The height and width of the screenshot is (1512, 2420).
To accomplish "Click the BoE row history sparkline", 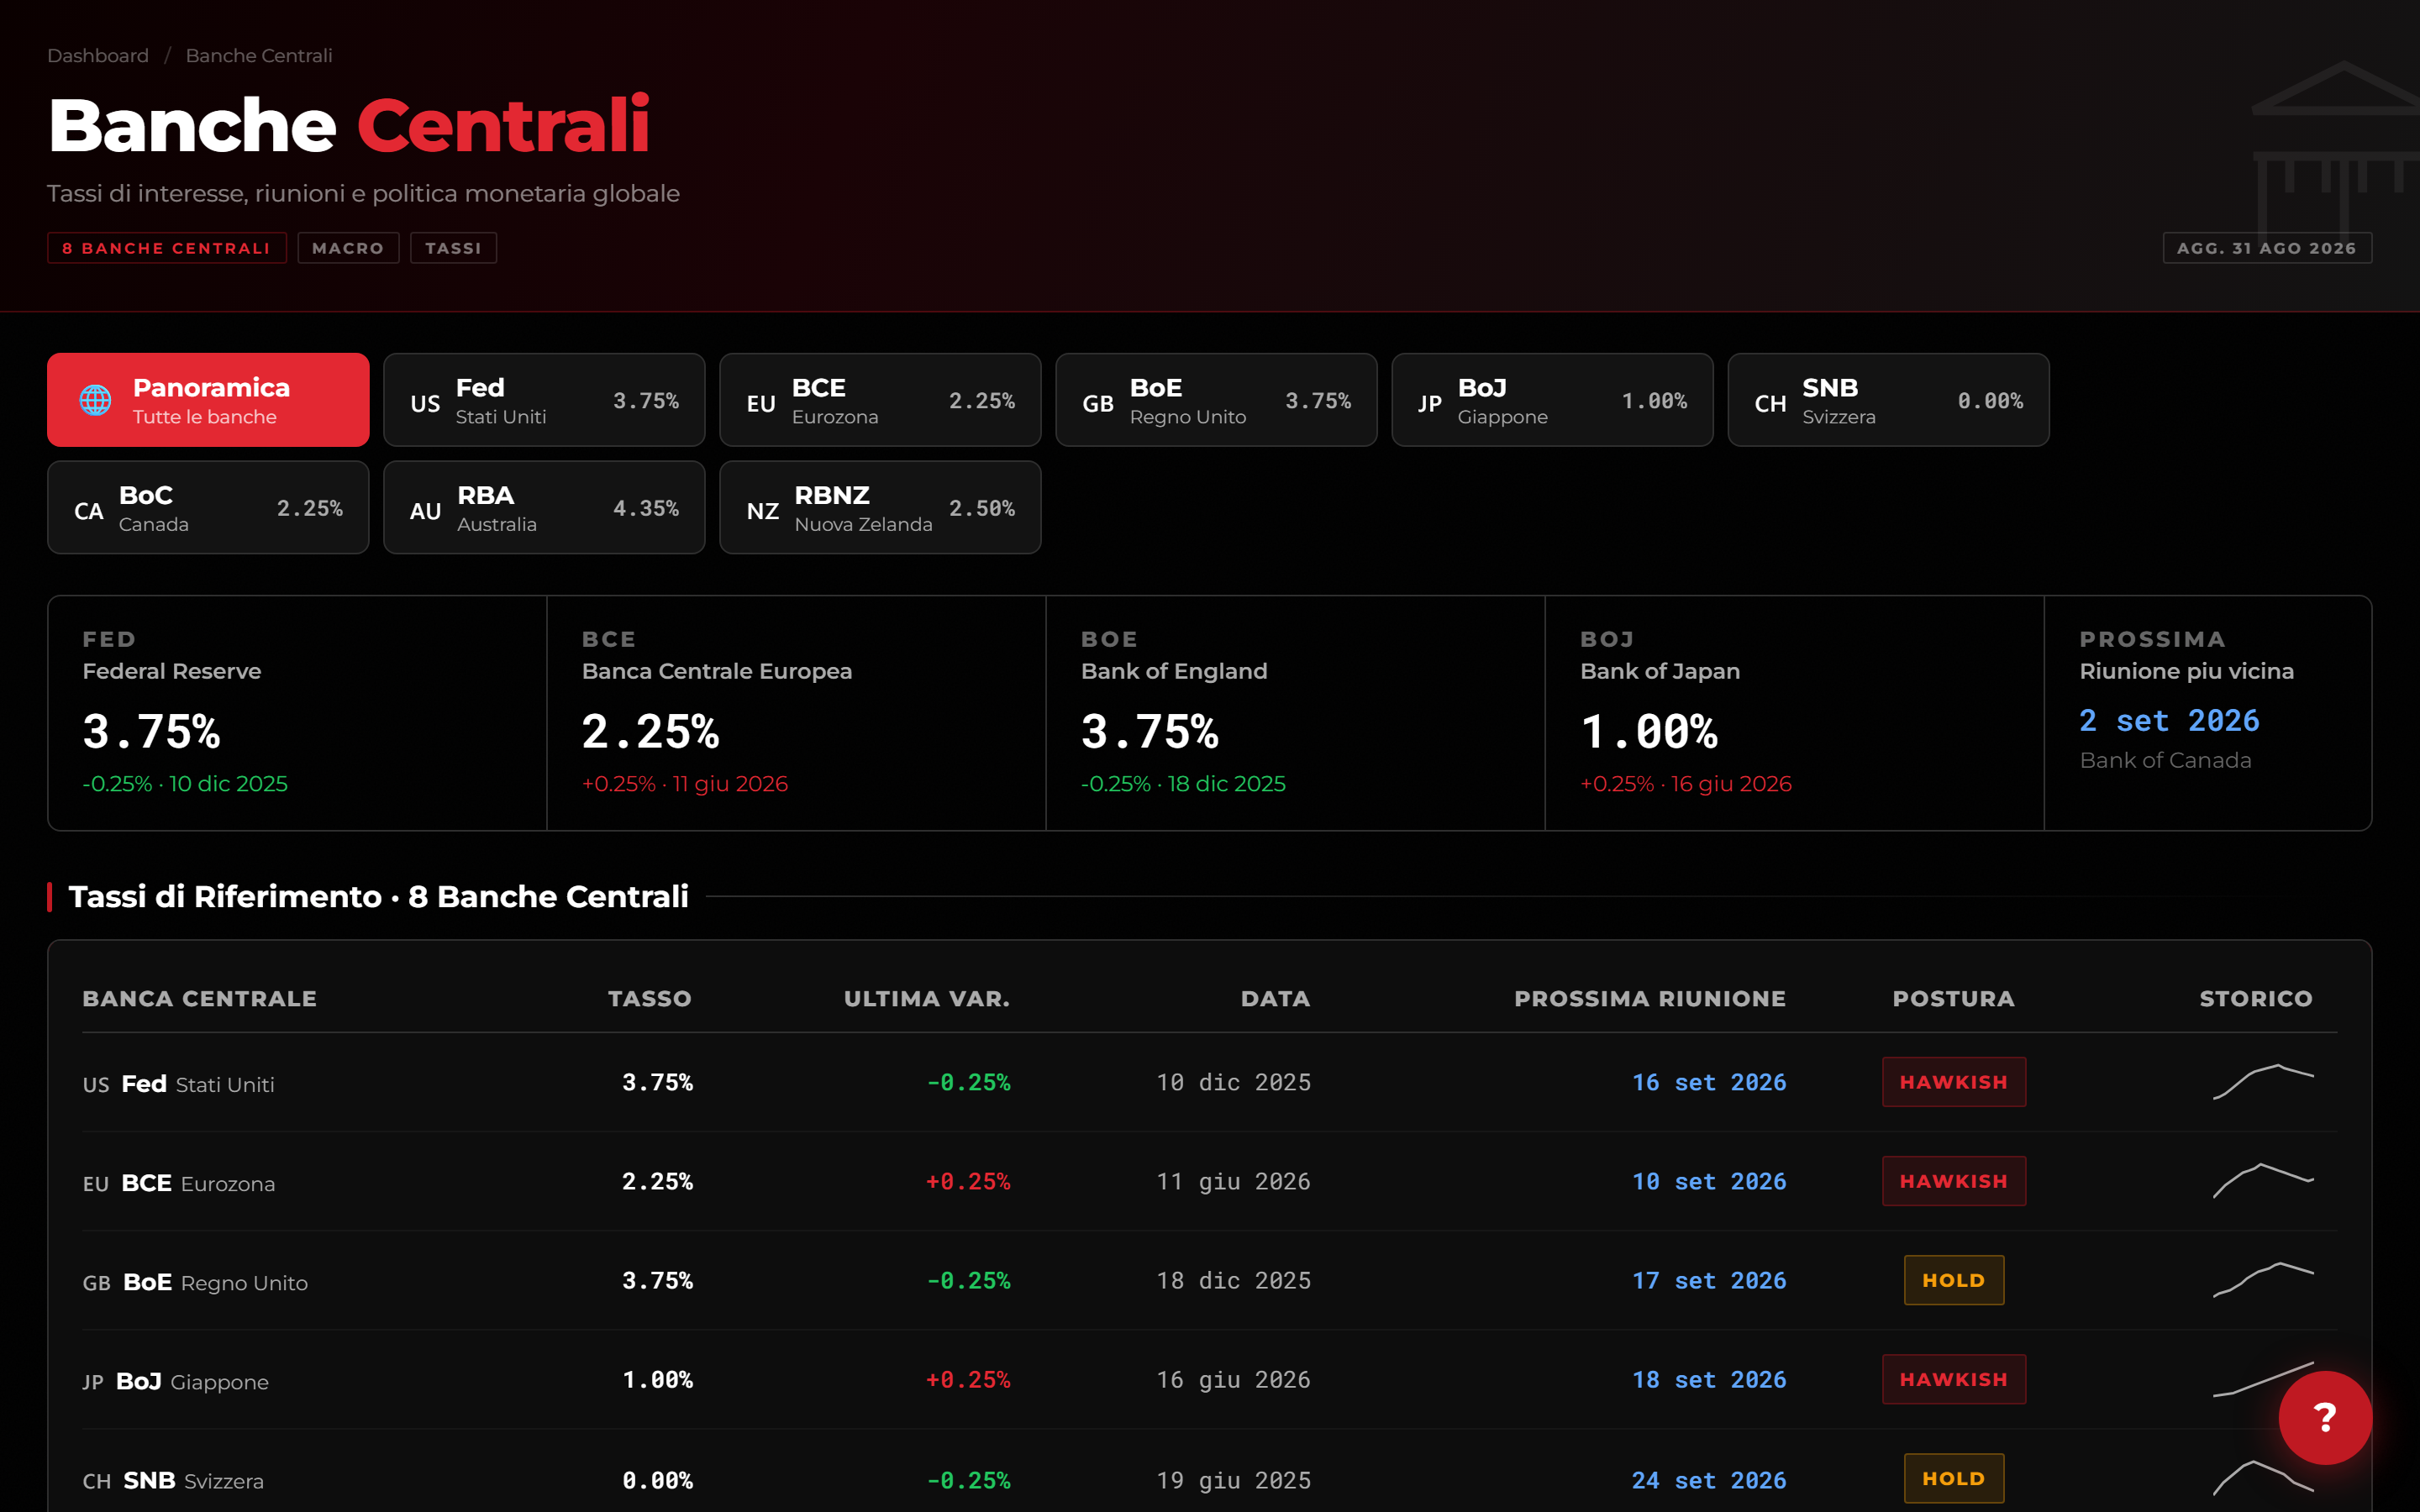I will click(x=2263, y=1279).
